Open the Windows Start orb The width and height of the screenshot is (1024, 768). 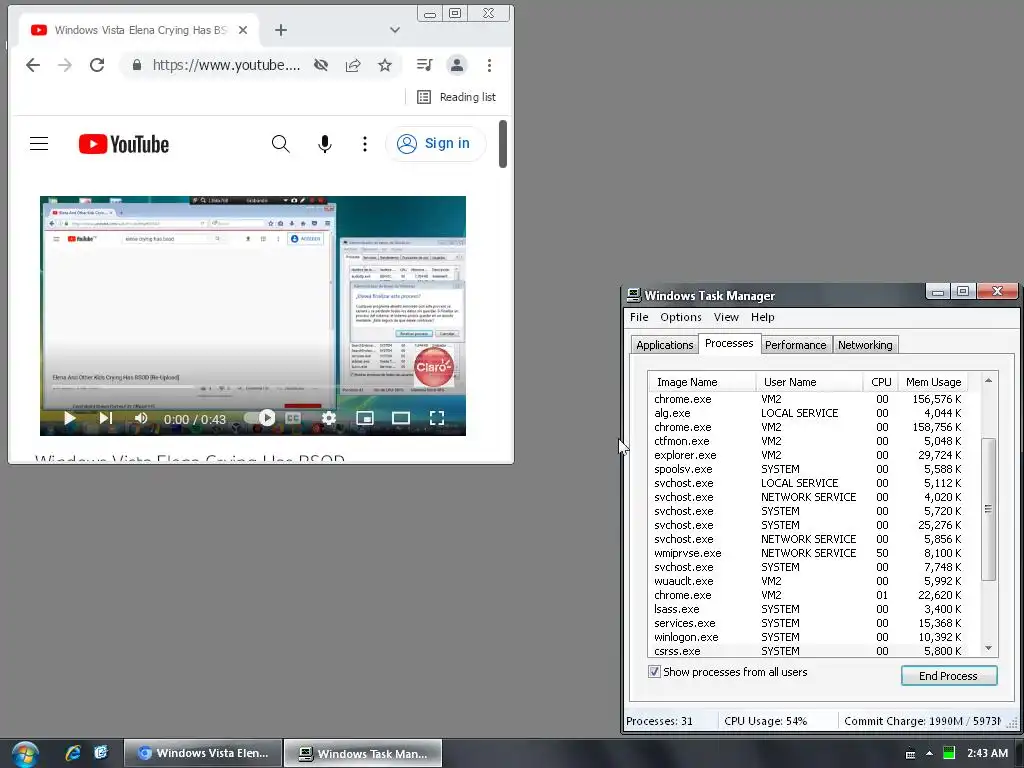25,754
